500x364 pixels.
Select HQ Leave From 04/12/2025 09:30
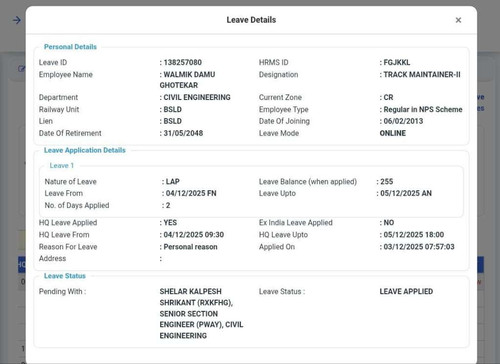click(x=194, y=235)
